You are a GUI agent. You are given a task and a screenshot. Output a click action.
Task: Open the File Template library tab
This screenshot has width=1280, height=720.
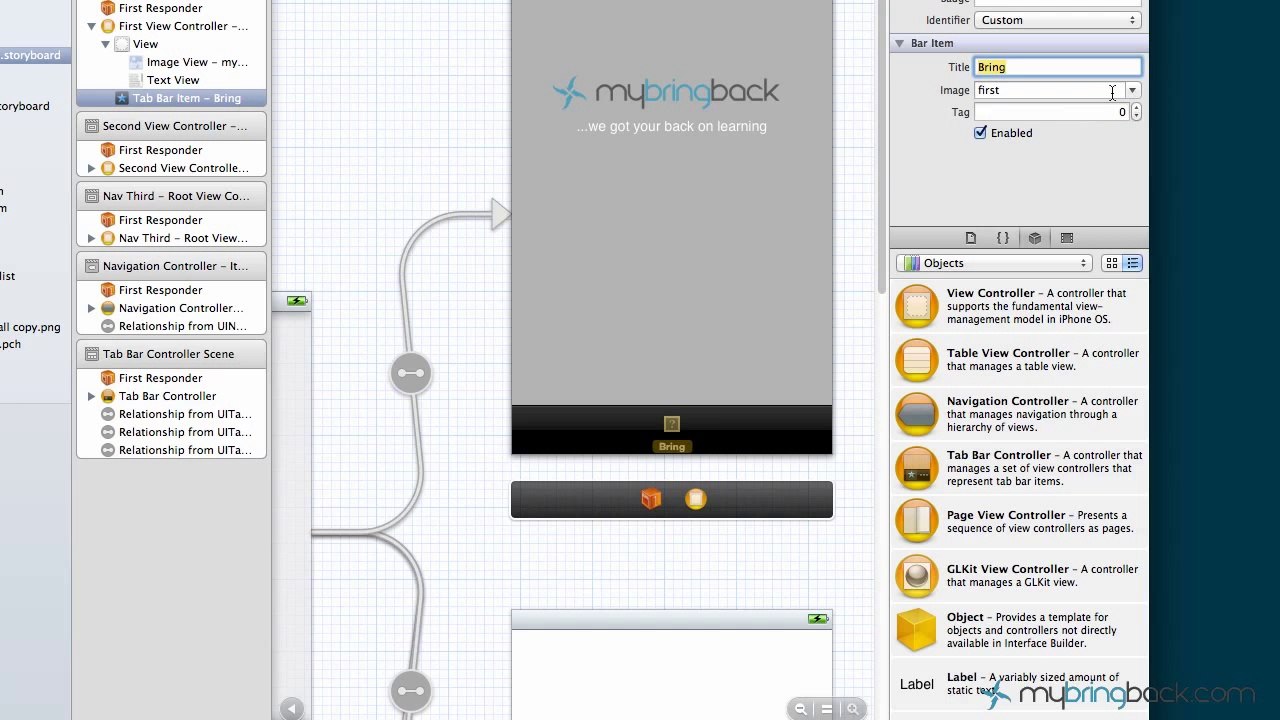pos(970,238)
